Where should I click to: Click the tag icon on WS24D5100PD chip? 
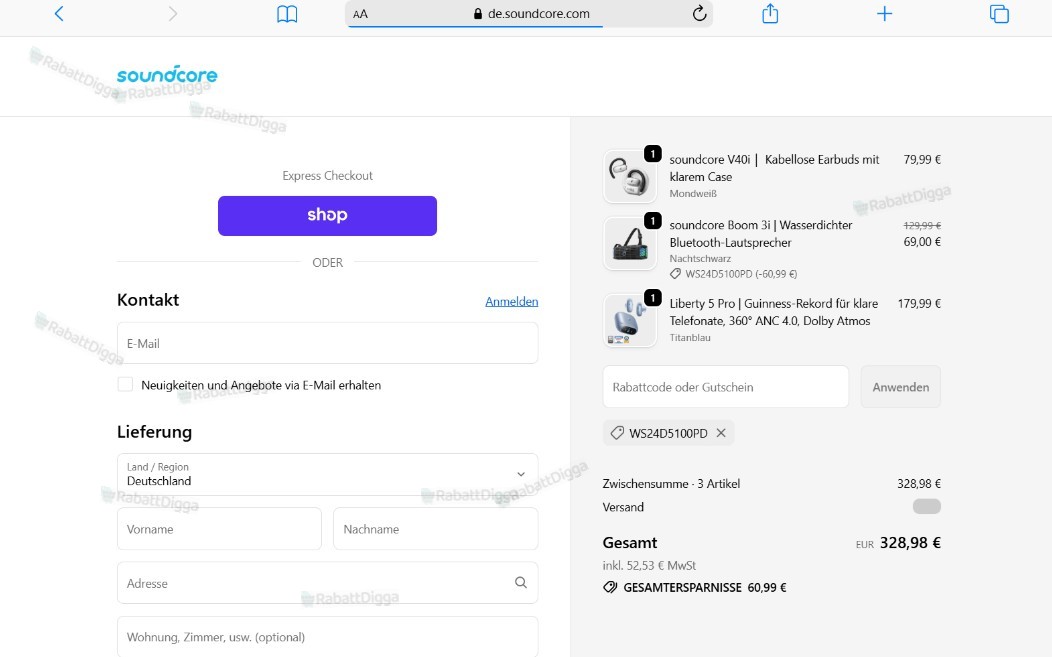click(617, 433)
